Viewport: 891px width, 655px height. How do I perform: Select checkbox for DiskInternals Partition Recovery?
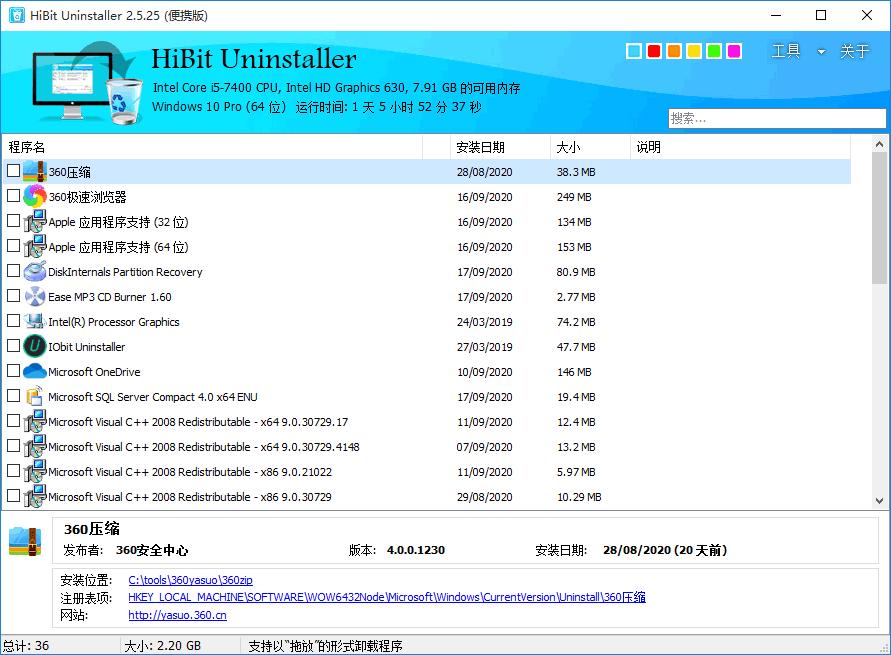pyautogui.click(x=14, y=270)
